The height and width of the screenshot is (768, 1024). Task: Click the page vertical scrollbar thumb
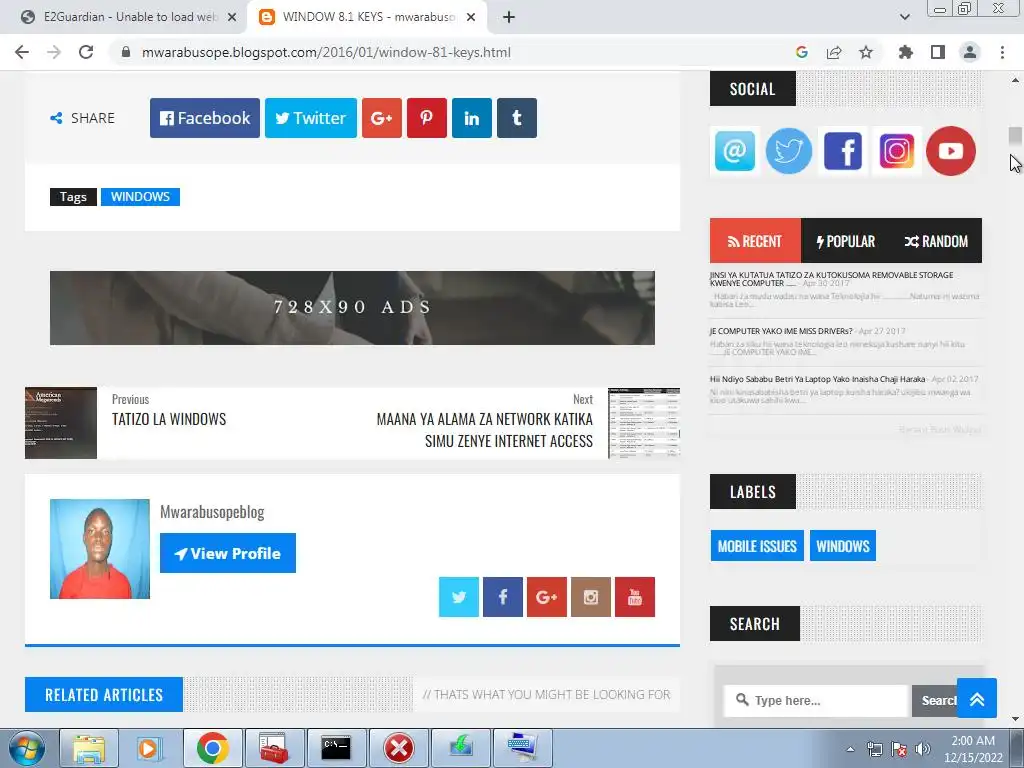pos(1015,137)
